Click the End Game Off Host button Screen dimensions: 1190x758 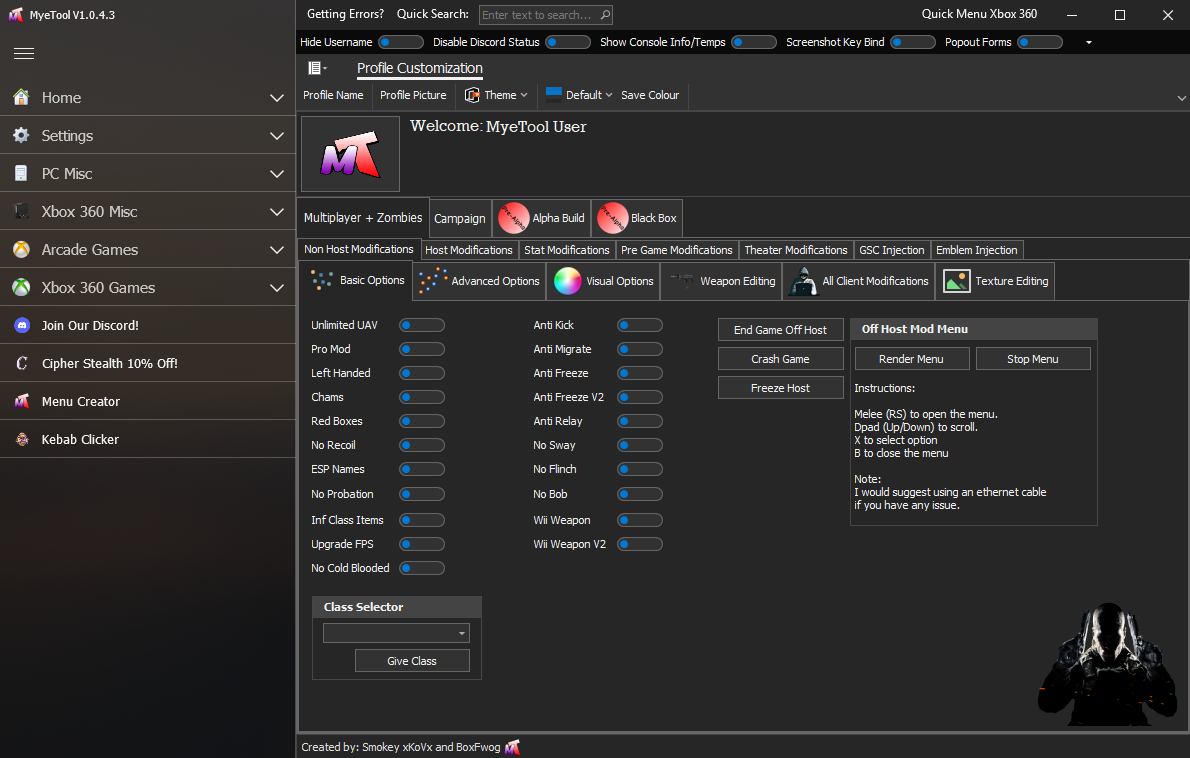(780, 329)
